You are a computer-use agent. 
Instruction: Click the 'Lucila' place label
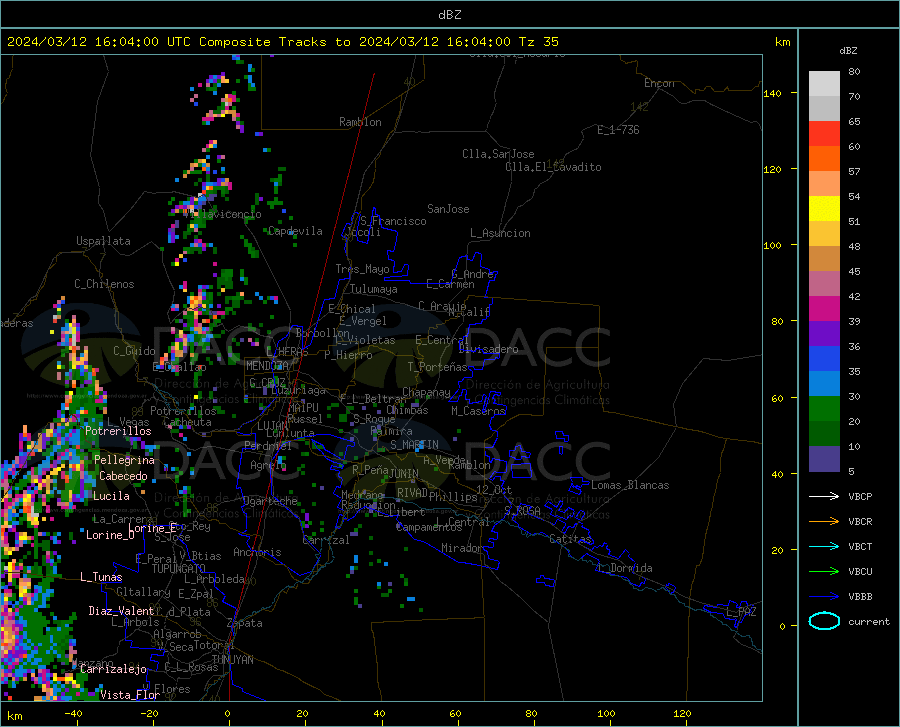tap(111, 496)
